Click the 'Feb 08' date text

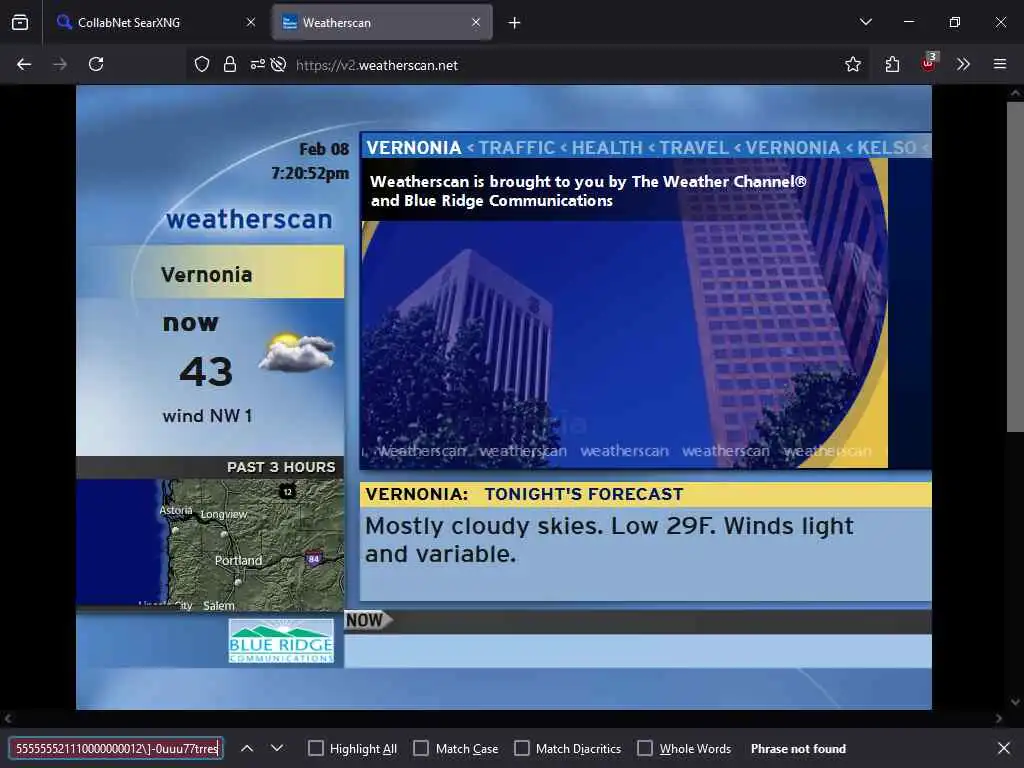[x=324, y=149]
